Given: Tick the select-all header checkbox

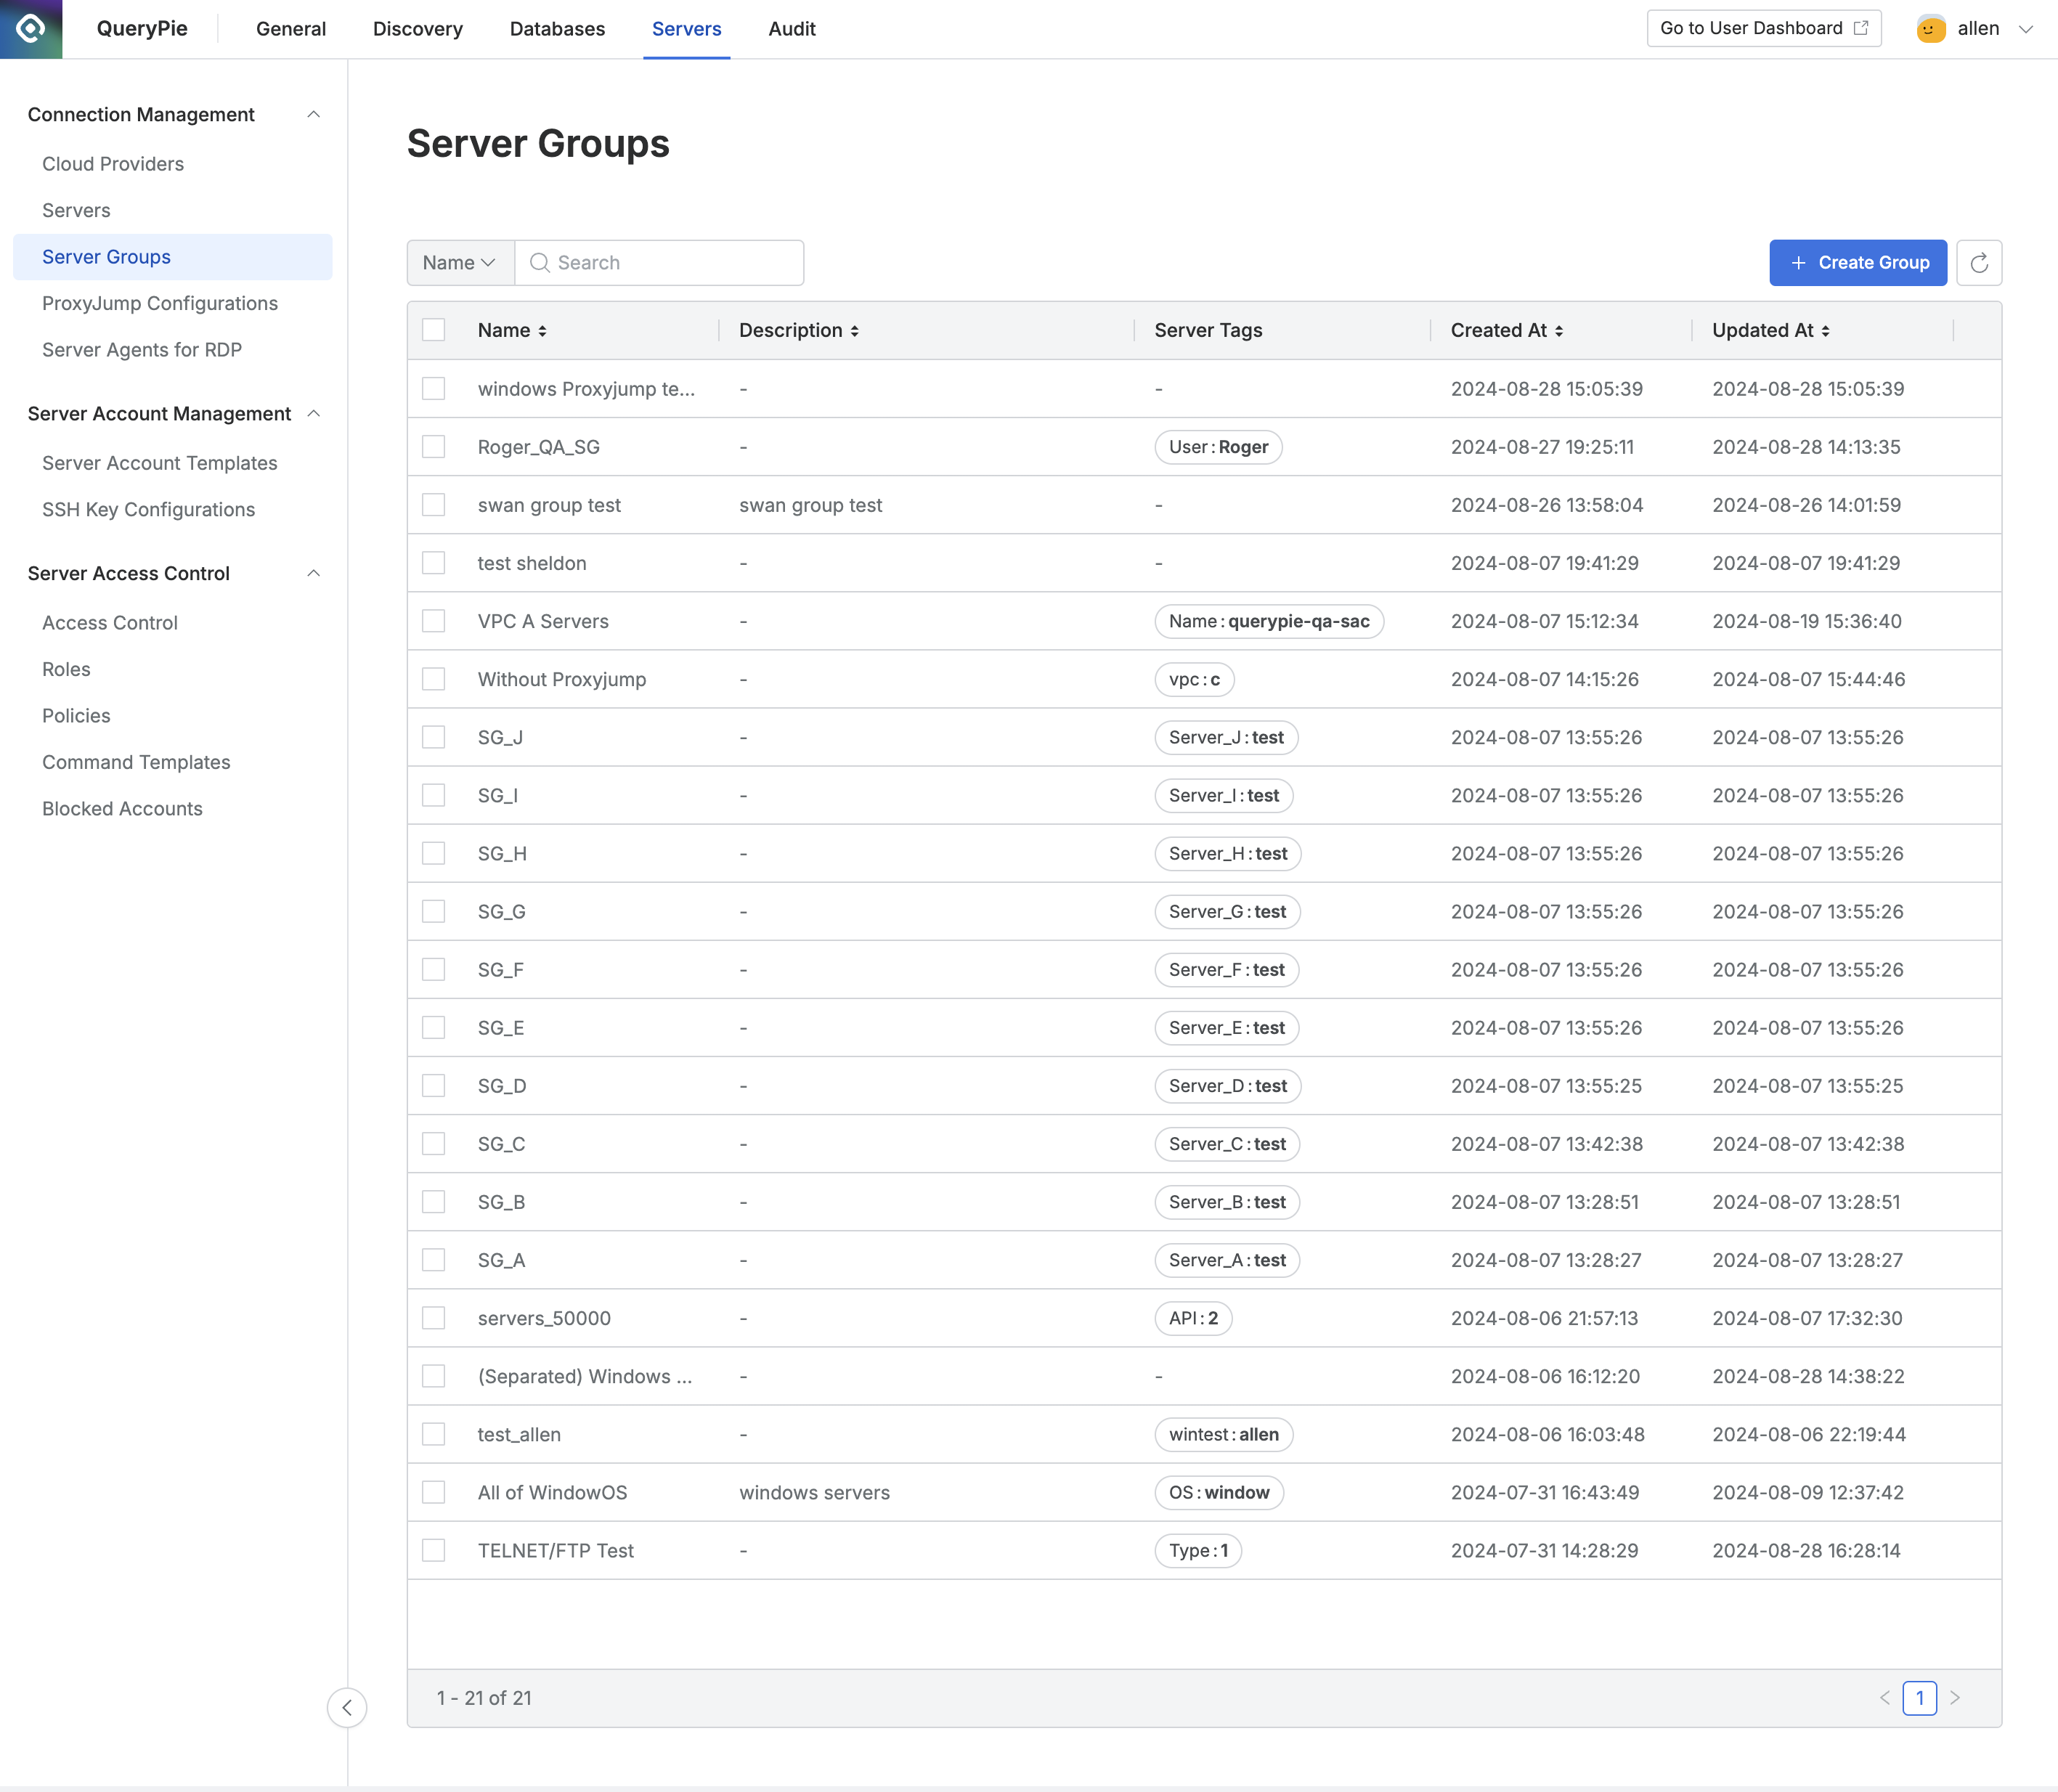Looking at the screenshot, I should click(433, 330).
